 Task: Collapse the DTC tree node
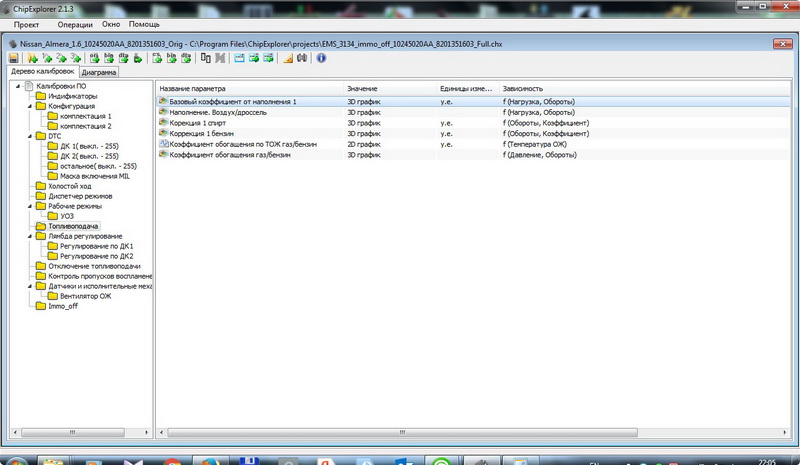point(28,136)
